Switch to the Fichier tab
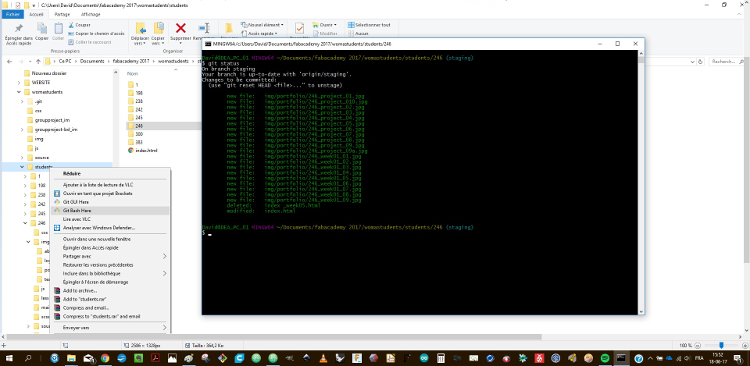The image size is (750, 366). point(12,14)
